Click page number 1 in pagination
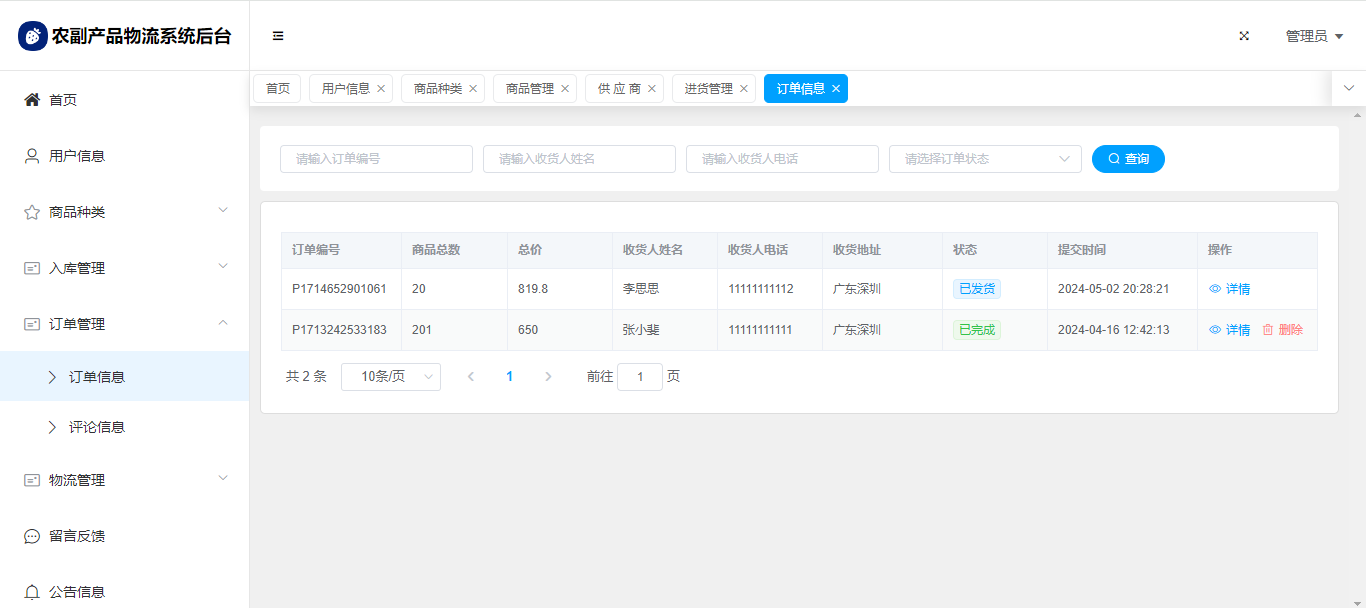The width and height of the screenshot is (1366, 608). coord(509,377)
